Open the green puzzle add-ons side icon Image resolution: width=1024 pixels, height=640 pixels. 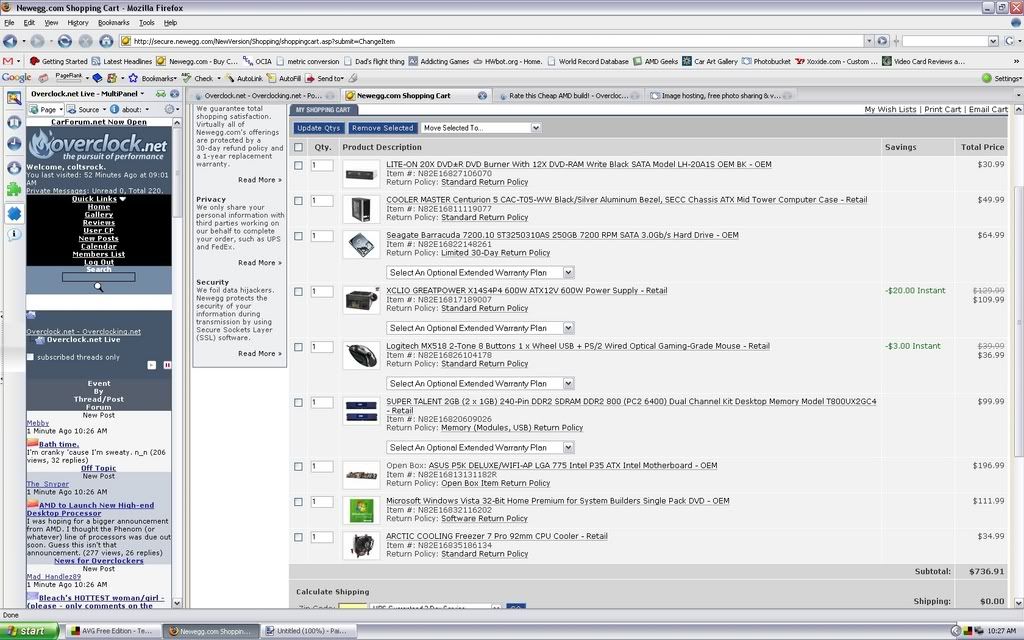(x=14, y=189)
